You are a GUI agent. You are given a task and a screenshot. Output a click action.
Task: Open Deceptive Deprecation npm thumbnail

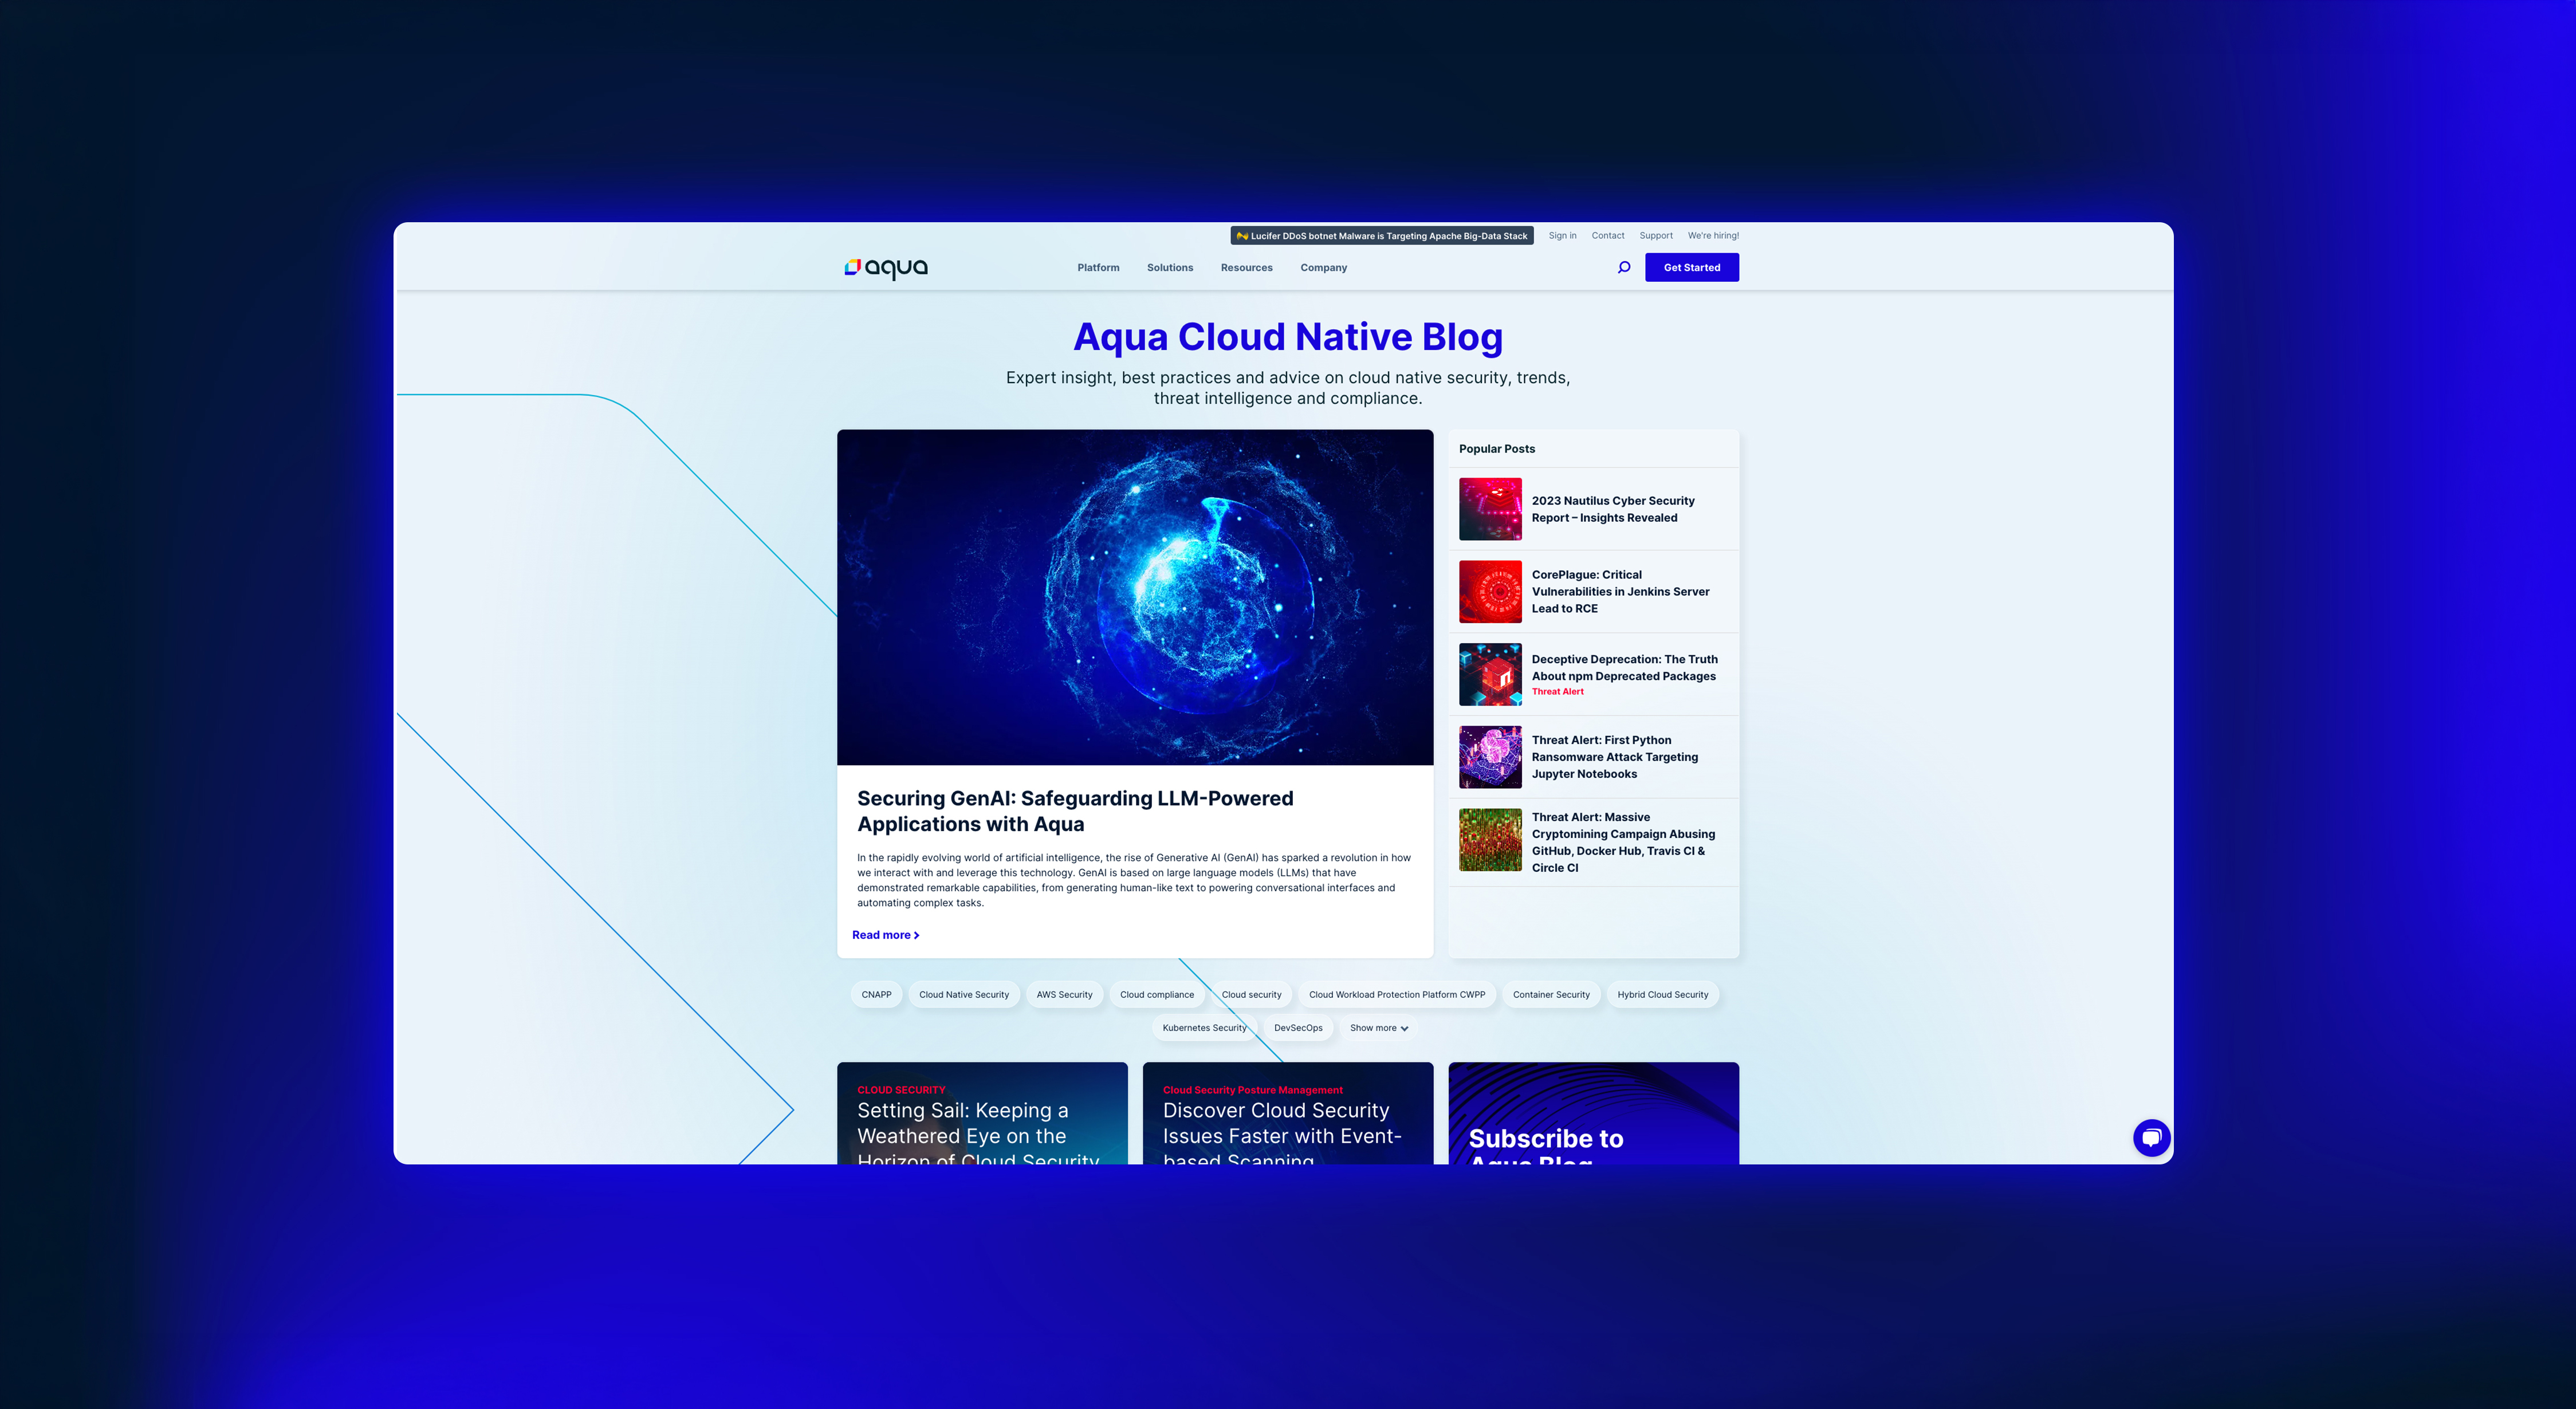coord(1490,675)
